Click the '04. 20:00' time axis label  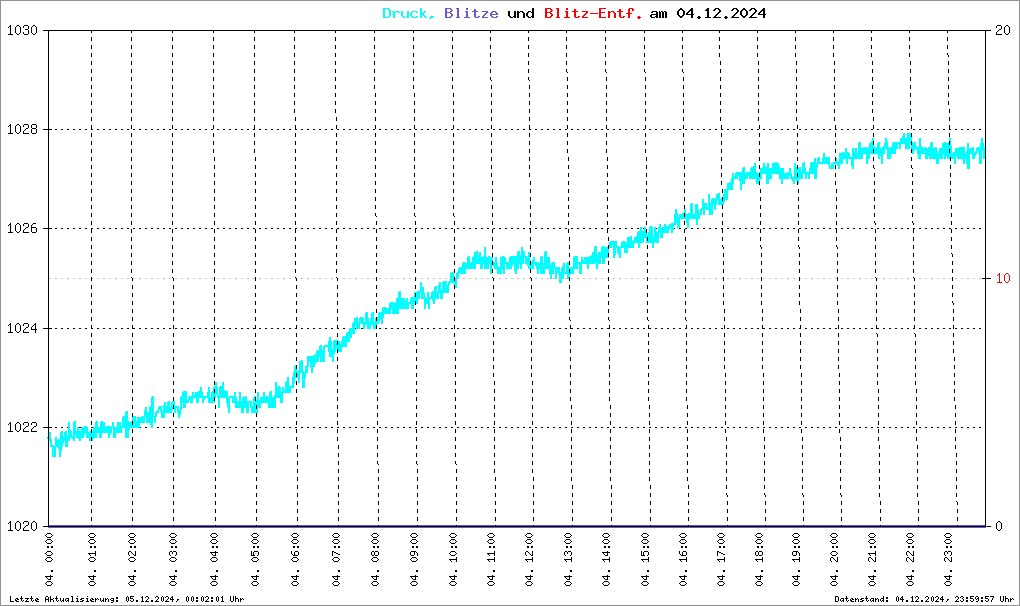pyautogui.click(x=835, y=560)
